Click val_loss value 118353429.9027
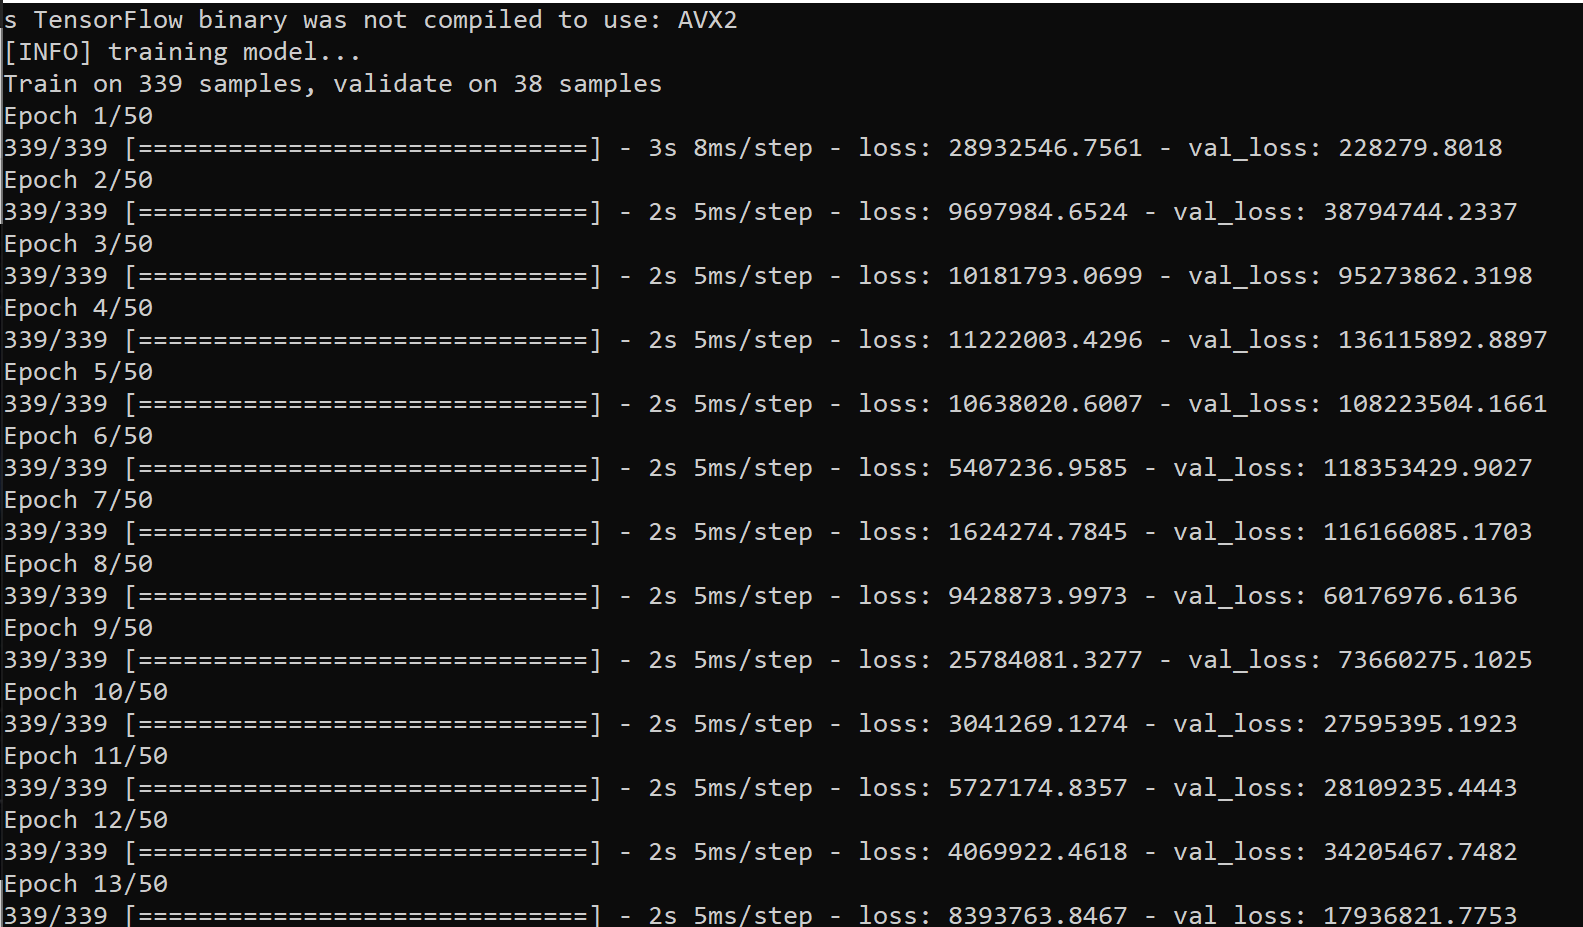Screen dimensions: 1583x927 pos(1428,468)
